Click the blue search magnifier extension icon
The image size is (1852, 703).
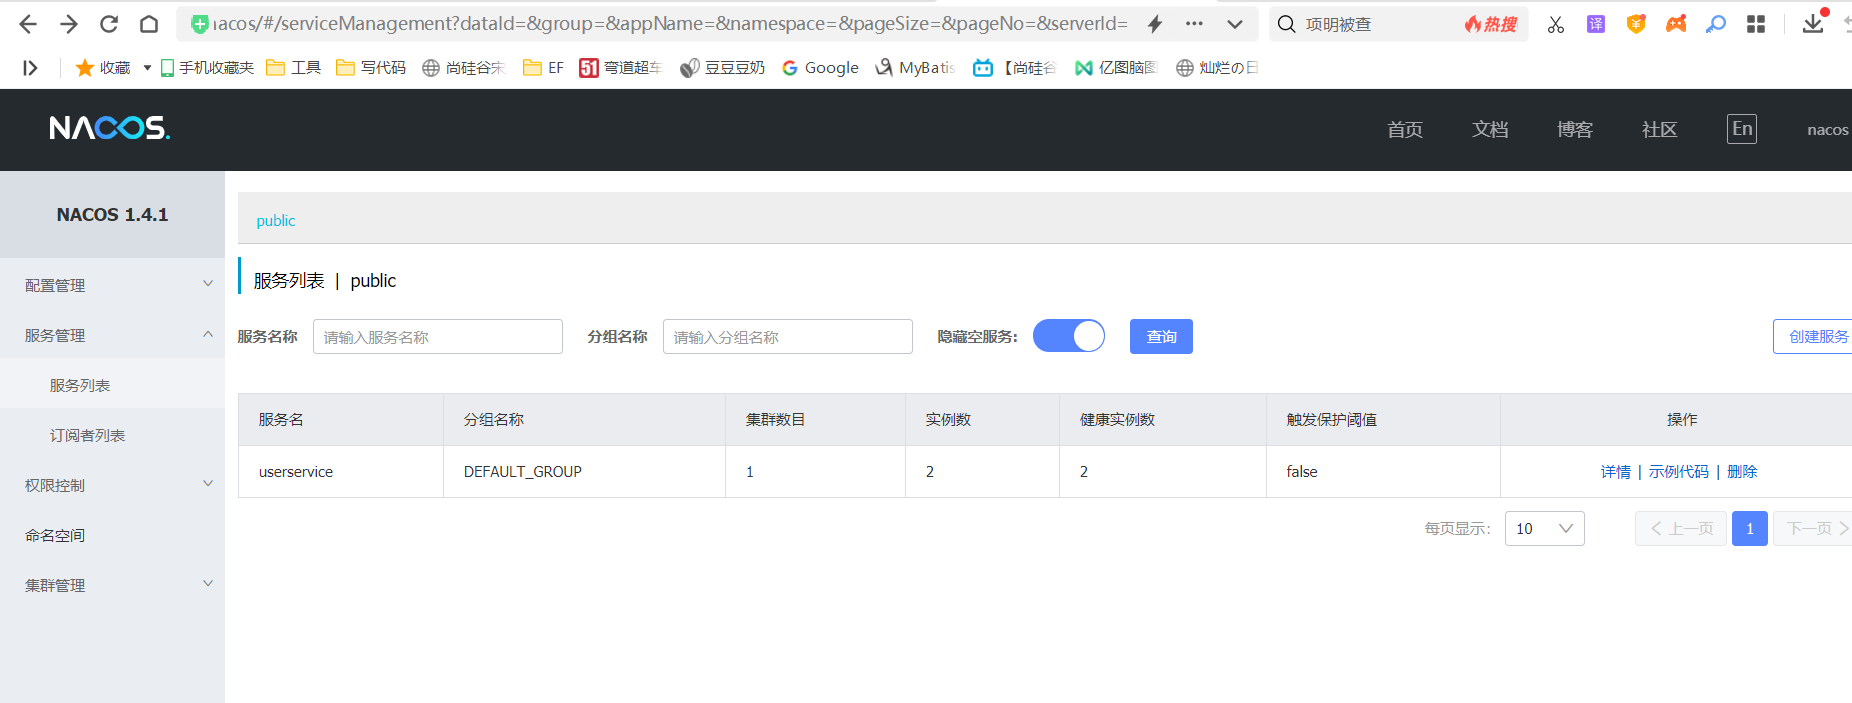[1716, 24]
